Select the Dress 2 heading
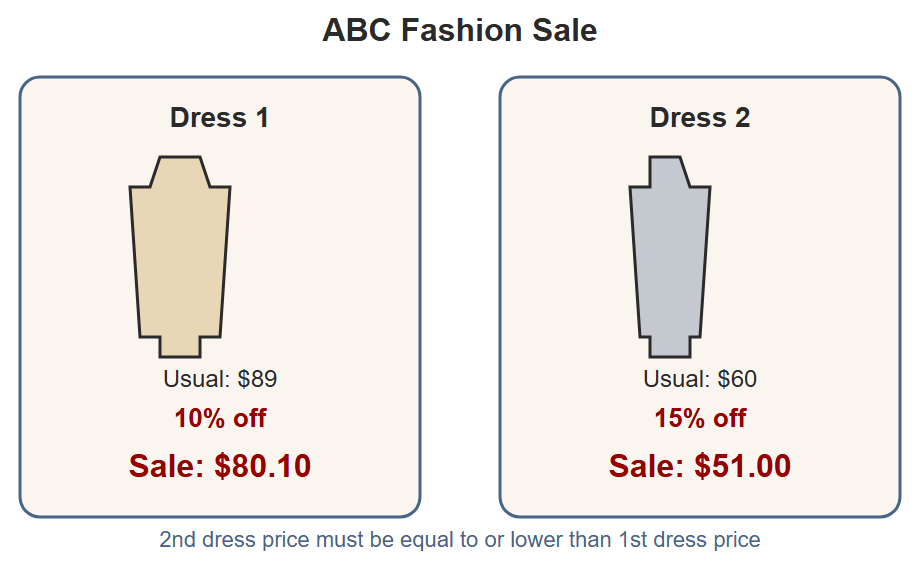 (699, 117)
